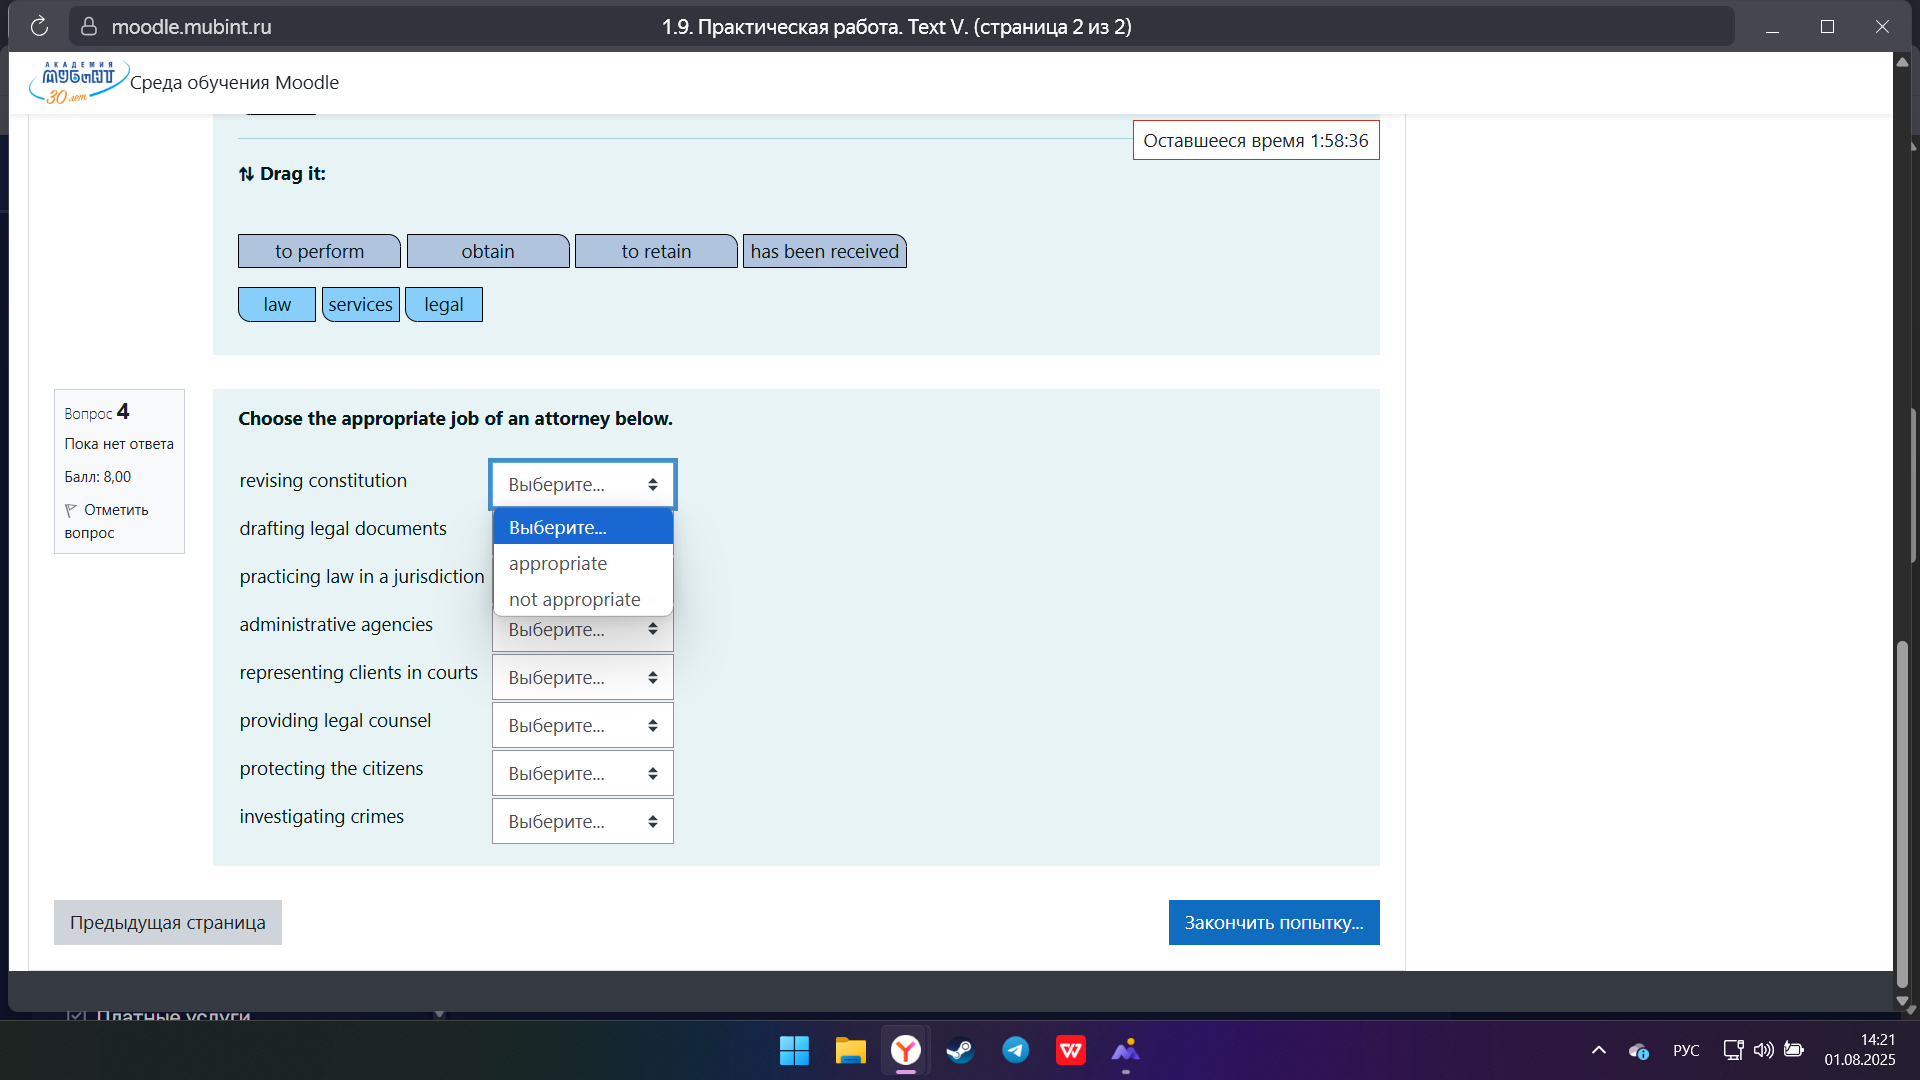The width and height of the screenshot is (1920, 1080).
Task: Click 'Предыдущая страница' button
Action: coord(168,922)
